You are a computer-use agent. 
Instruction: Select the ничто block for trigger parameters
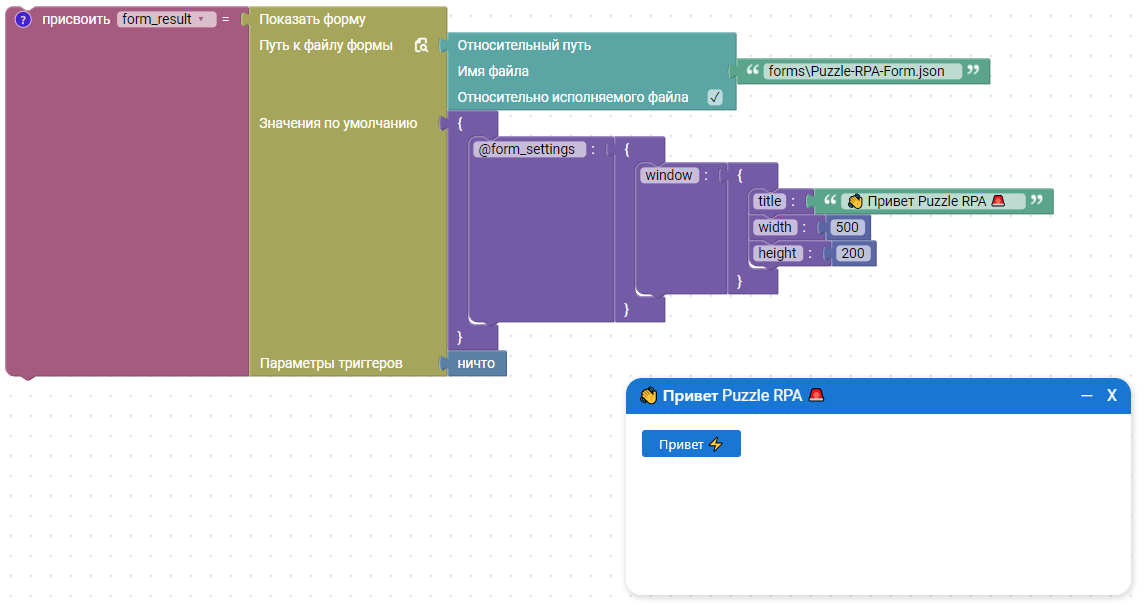point(477,363)
